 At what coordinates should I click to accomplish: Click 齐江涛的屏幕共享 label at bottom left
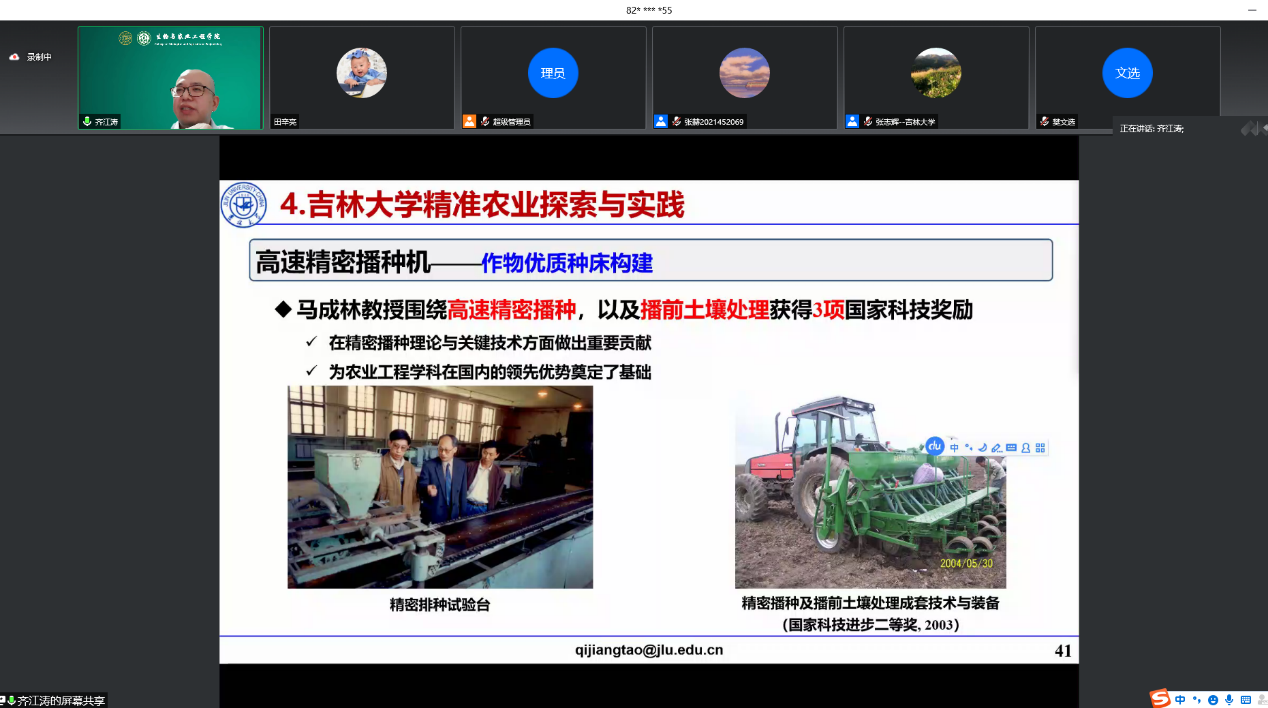(61, 701)
